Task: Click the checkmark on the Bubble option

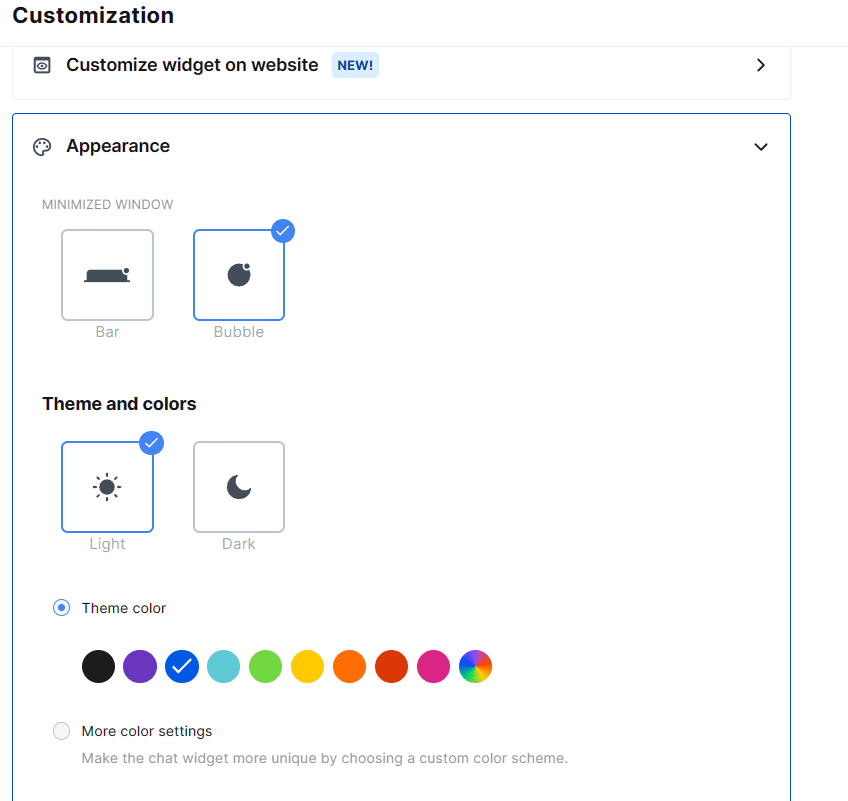Action: 283,231
